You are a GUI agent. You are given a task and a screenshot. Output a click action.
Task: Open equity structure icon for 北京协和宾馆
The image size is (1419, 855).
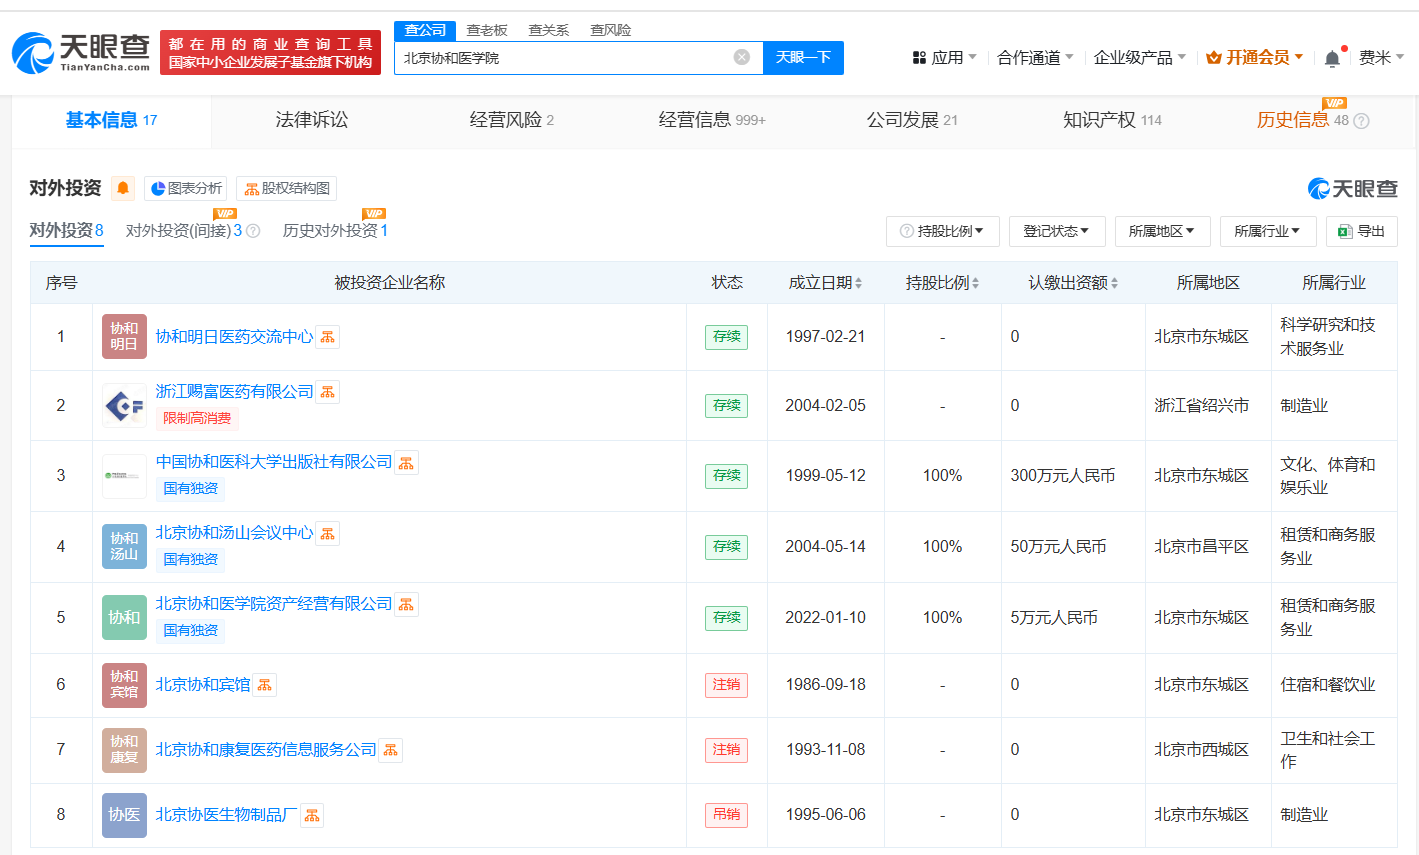pos(265,685)
